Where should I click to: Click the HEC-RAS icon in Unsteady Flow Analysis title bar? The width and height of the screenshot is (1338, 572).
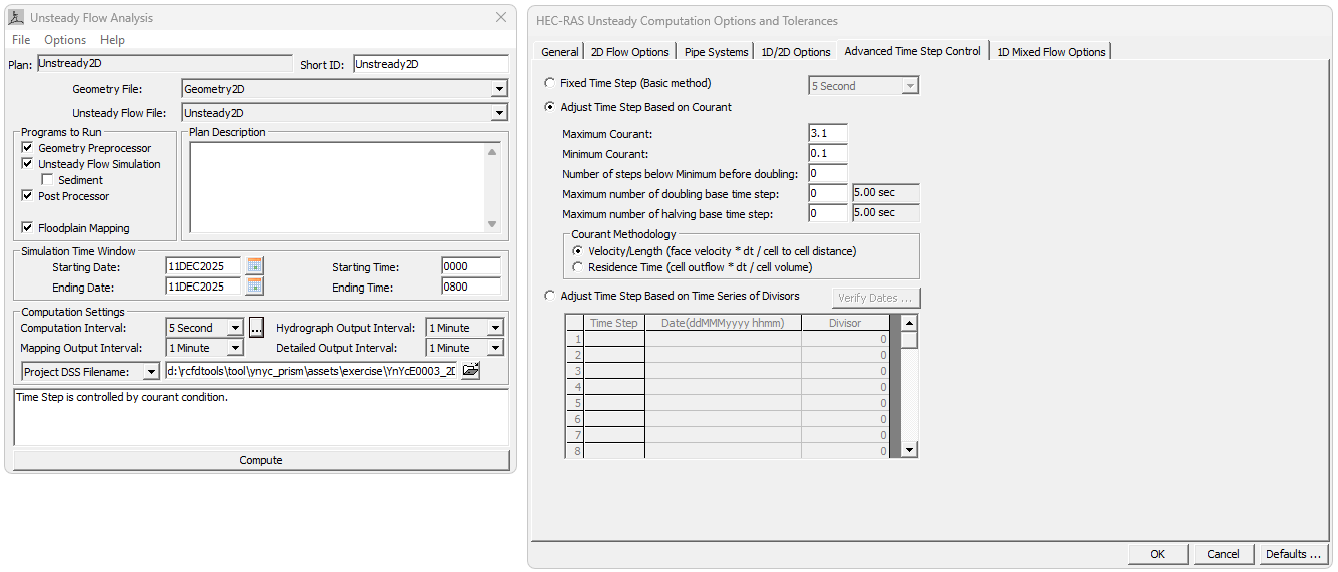[x=15, y=18]
